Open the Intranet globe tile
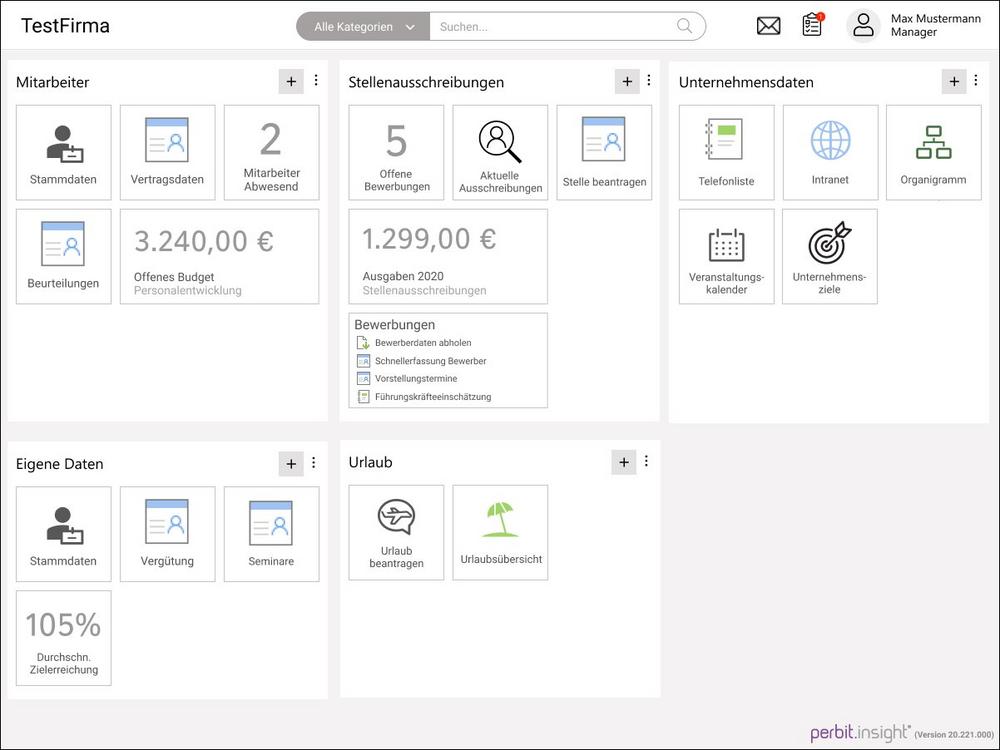Viewport: 1000px width, 750px height. coord(830,152)
